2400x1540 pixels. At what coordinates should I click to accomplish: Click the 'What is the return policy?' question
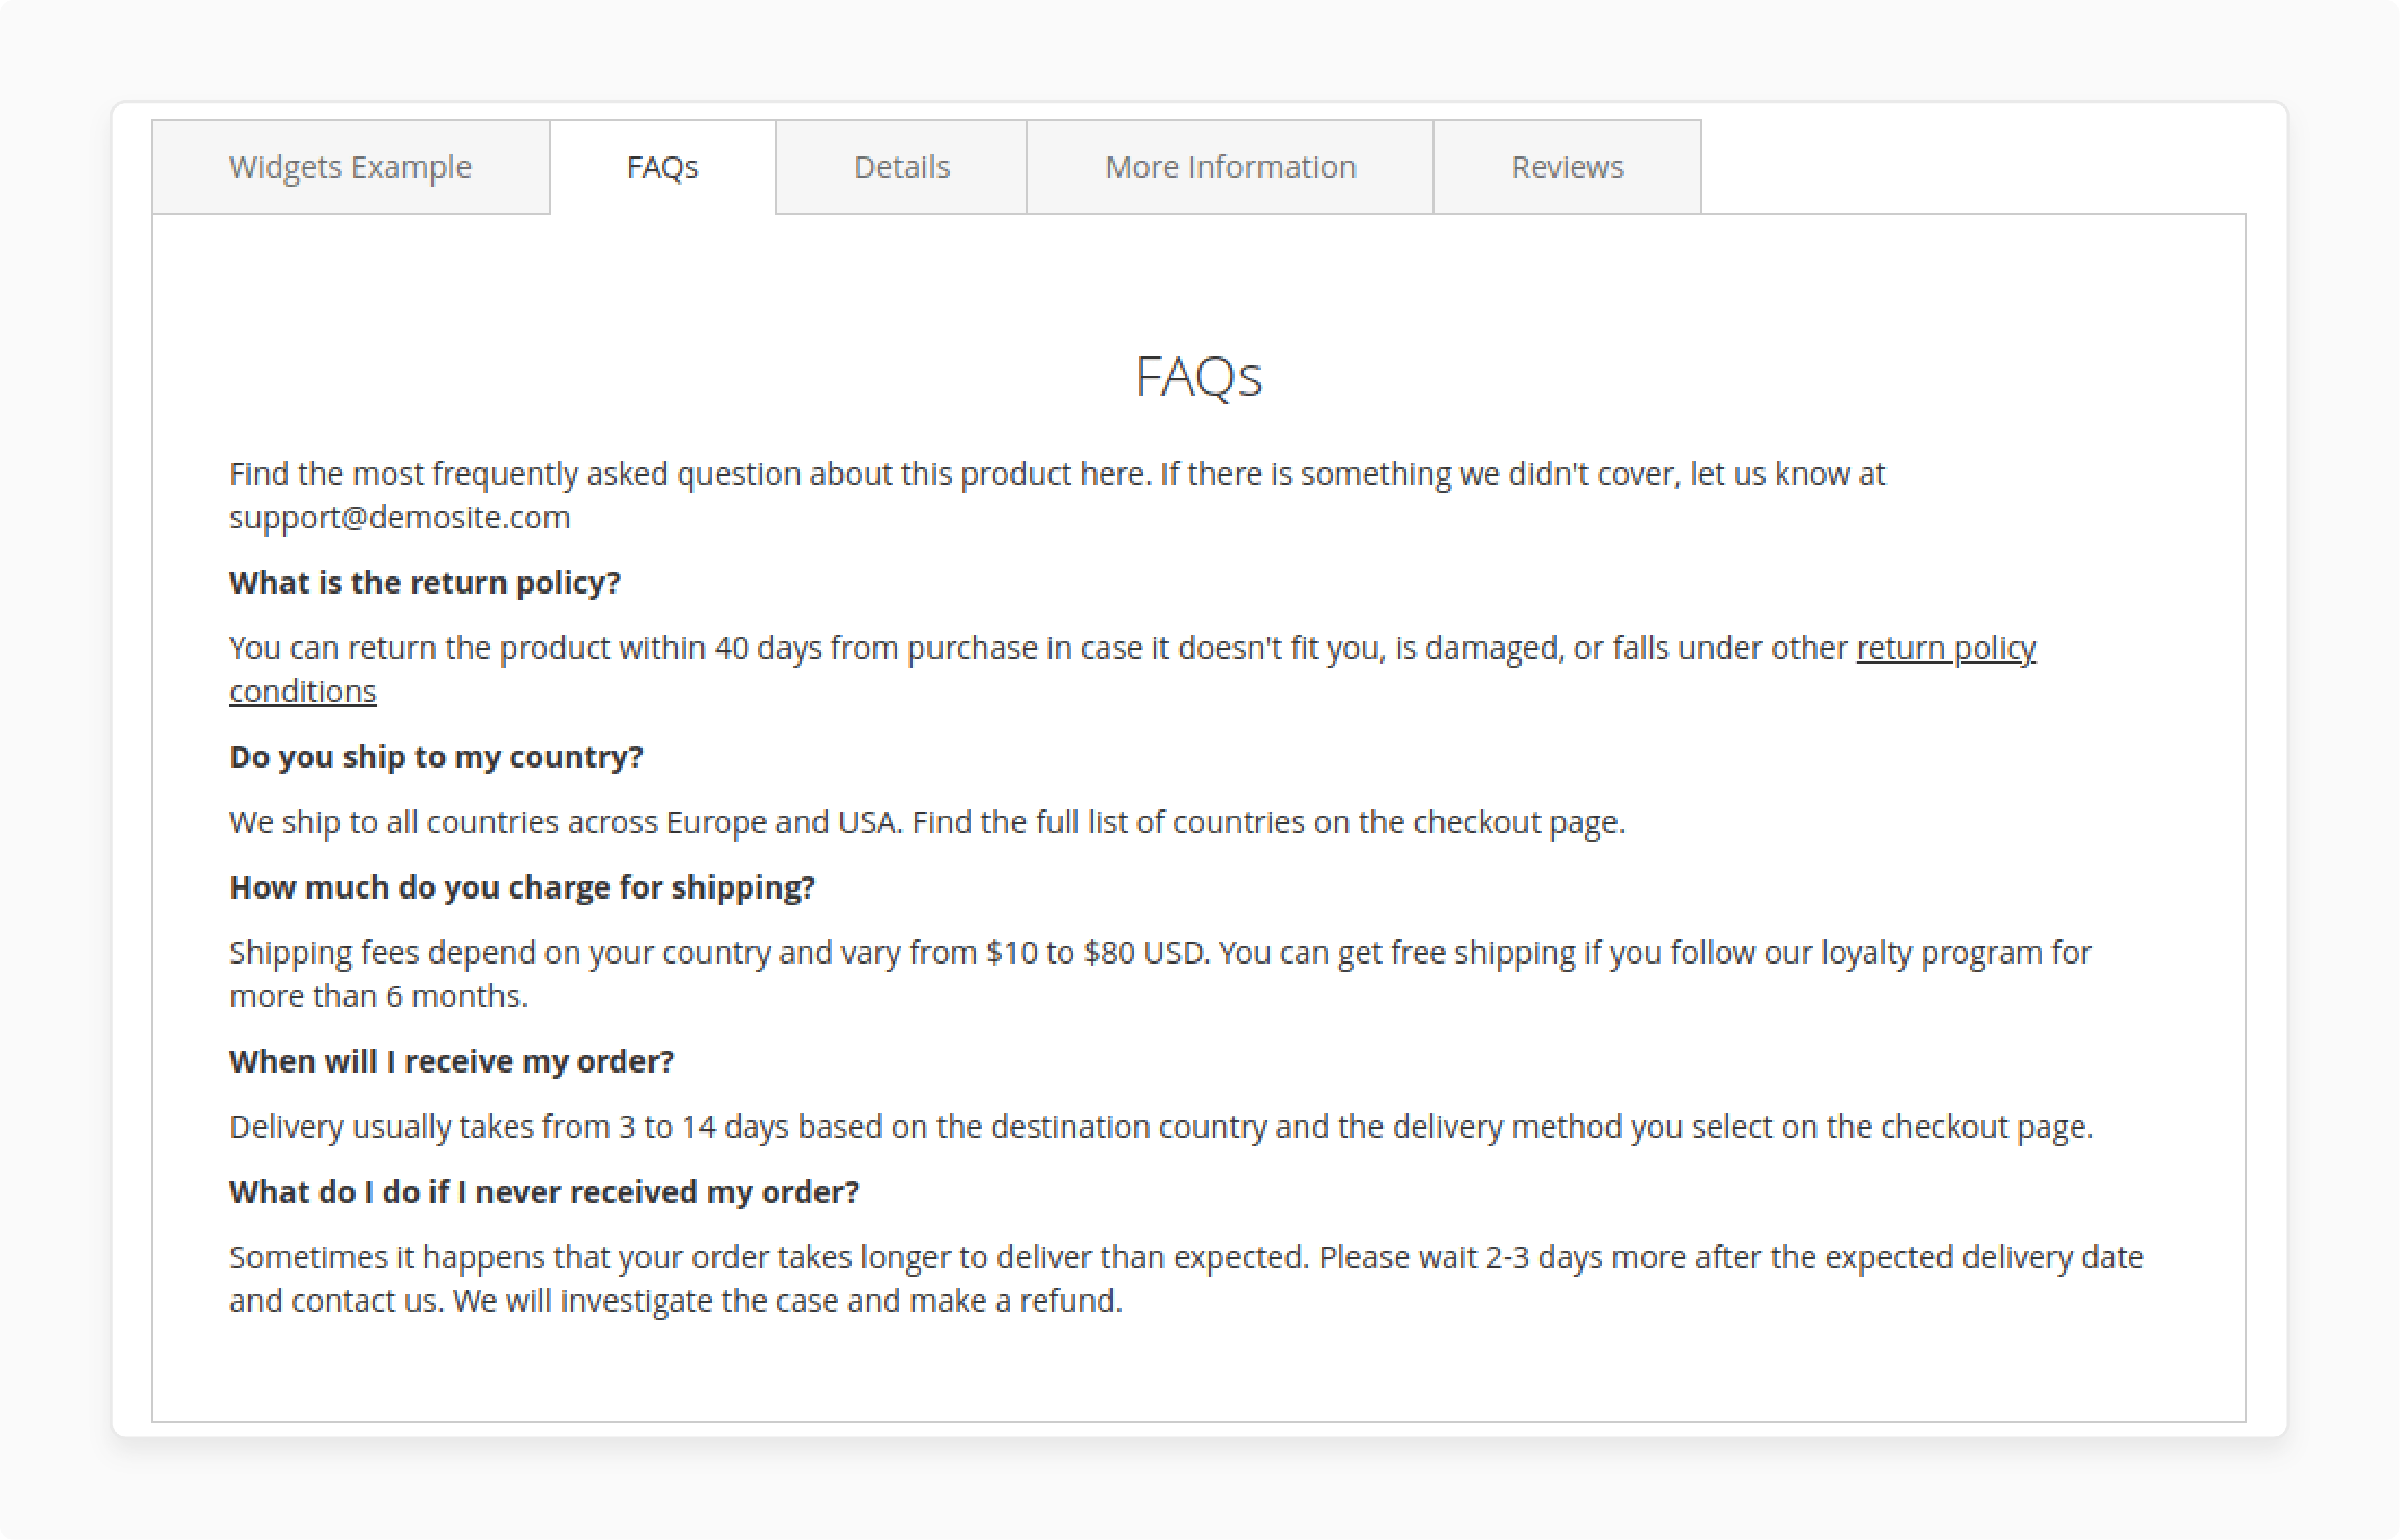425,583
